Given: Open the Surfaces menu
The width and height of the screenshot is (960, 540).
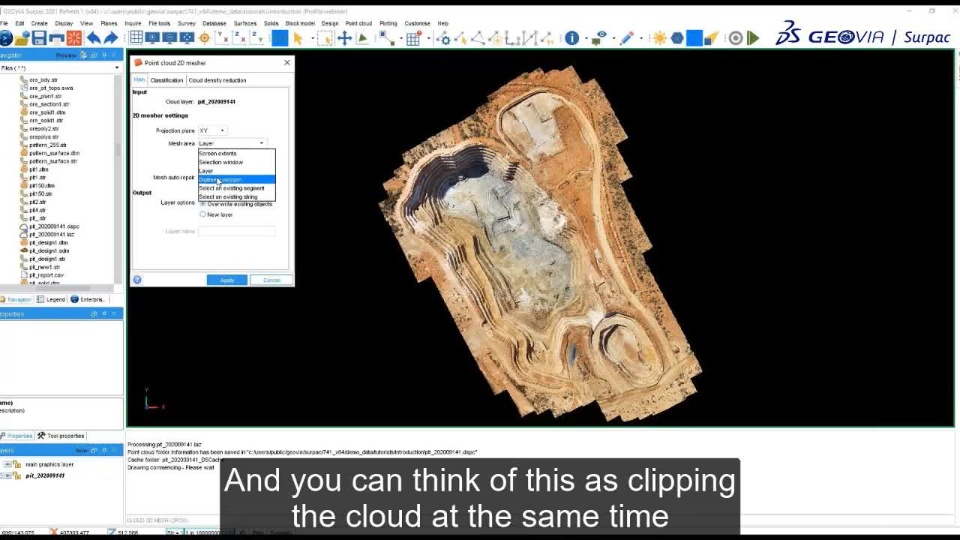Looking at the screenshot, I should [245, 23].
